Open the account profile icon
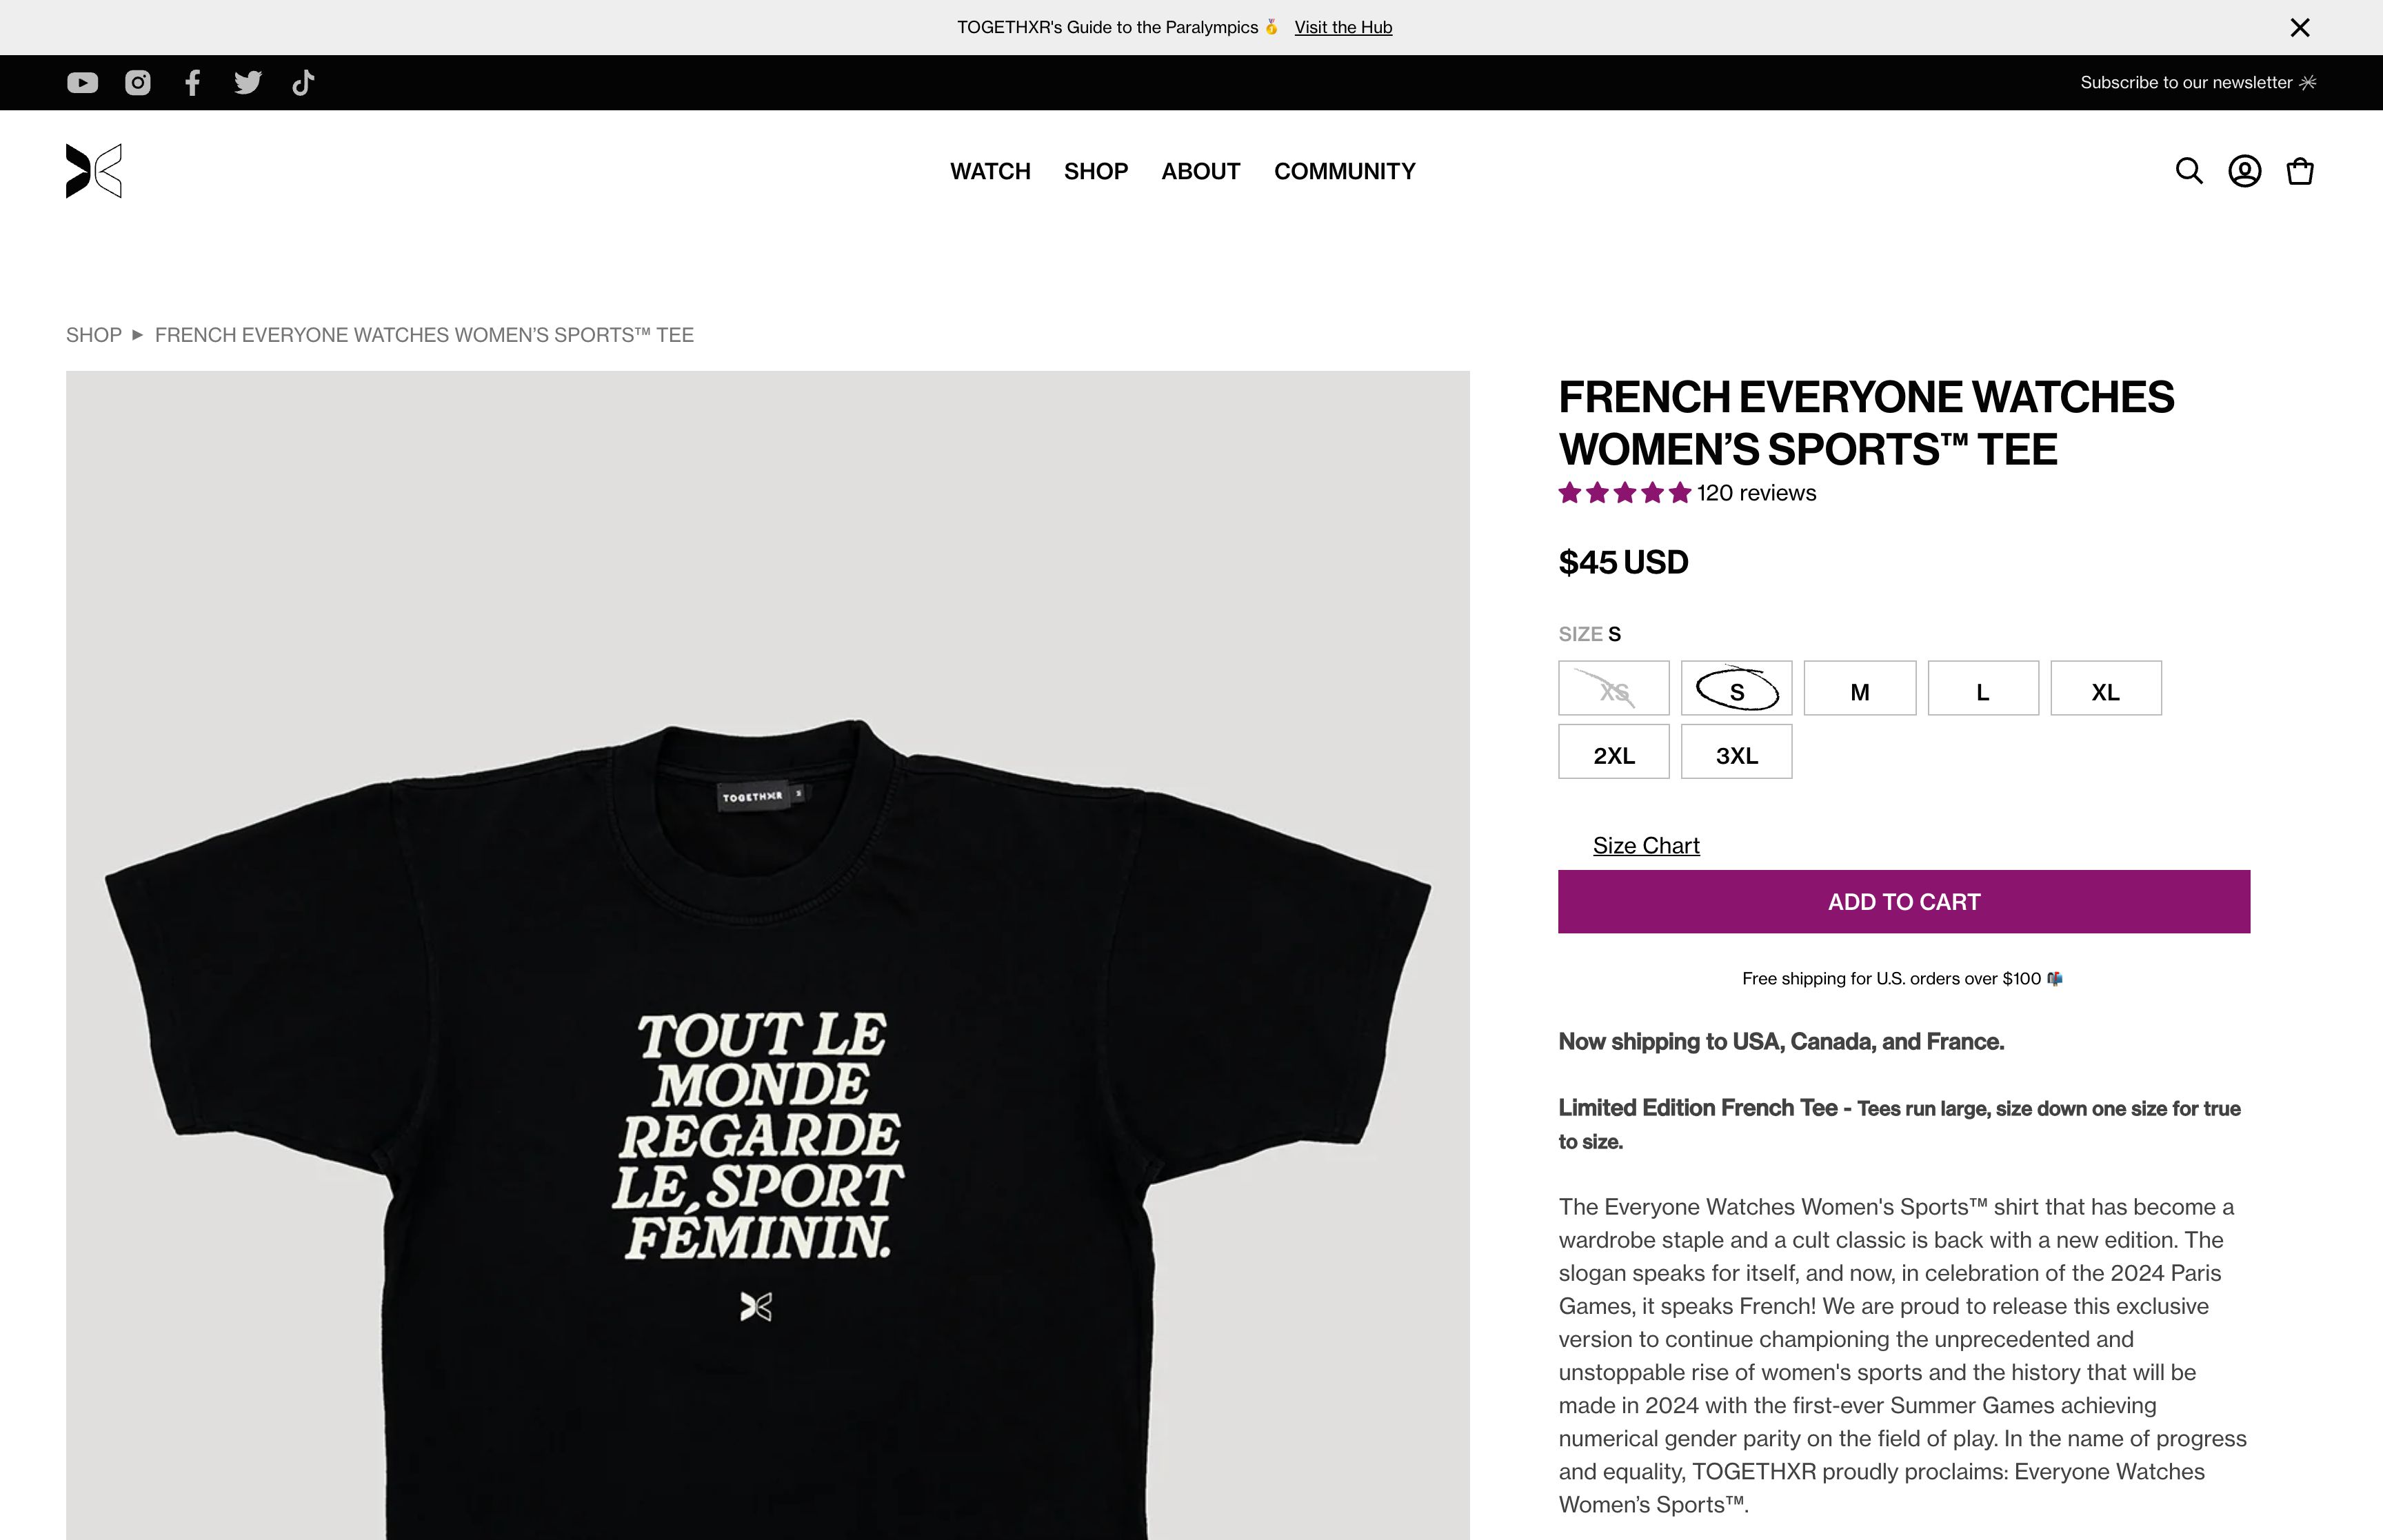Image resolution: width=2383 pixels, height=1540 pixels. [2245, 171]
